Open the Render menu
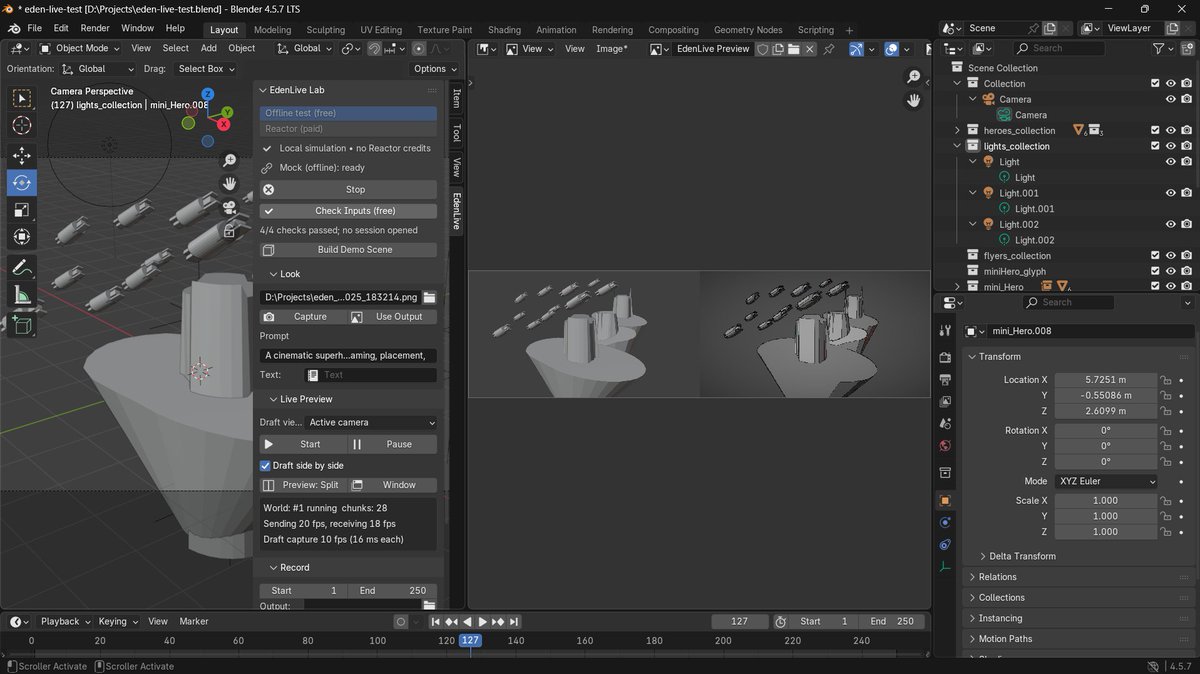Image resolution: width=1200 pixels, height=674 pixels. pos(95,28)
